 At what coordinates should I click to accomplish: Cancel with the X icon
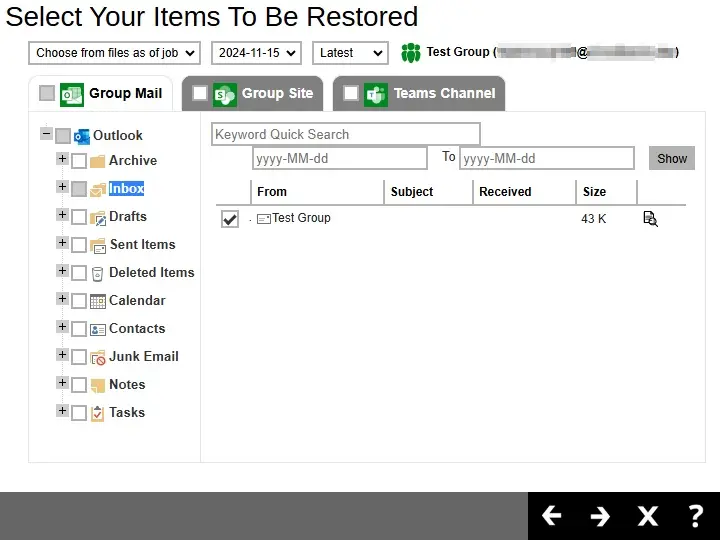coord(648,516)
